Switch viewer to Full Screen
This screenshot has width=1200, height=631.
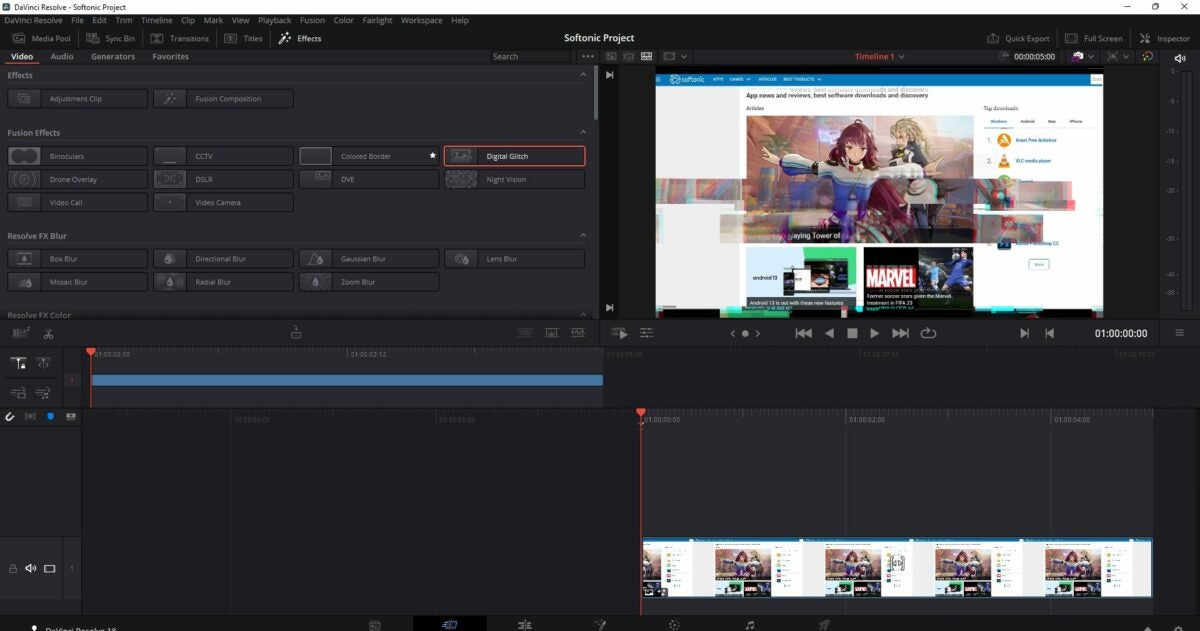[1094, 38]
